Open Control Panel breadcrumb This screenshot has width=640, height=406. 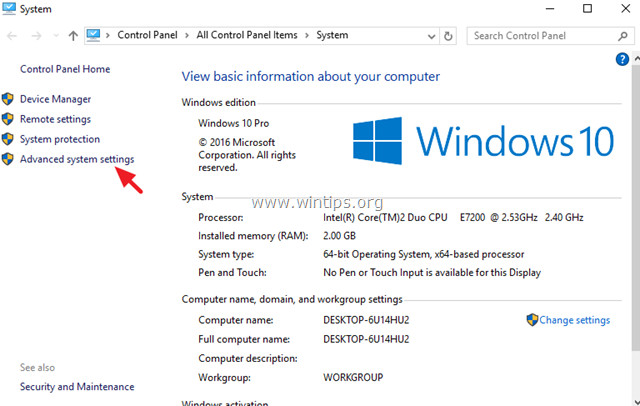[x=147, y=35]
